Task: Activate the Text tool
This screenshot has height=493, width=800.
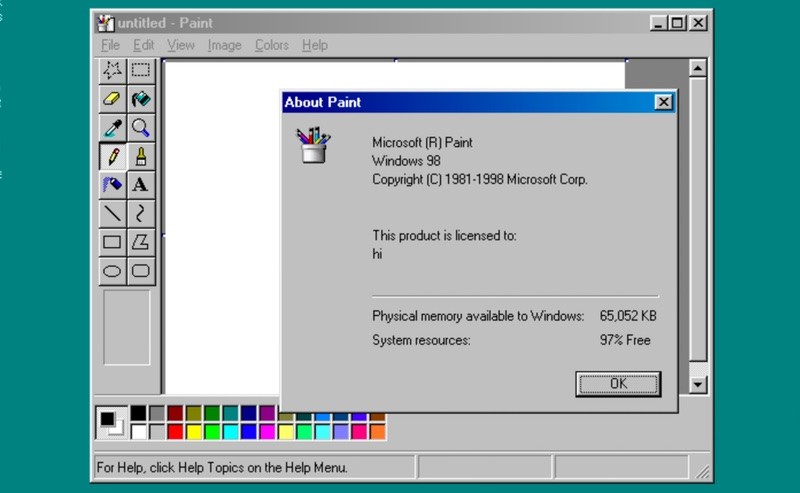Action: pos(141,185)
